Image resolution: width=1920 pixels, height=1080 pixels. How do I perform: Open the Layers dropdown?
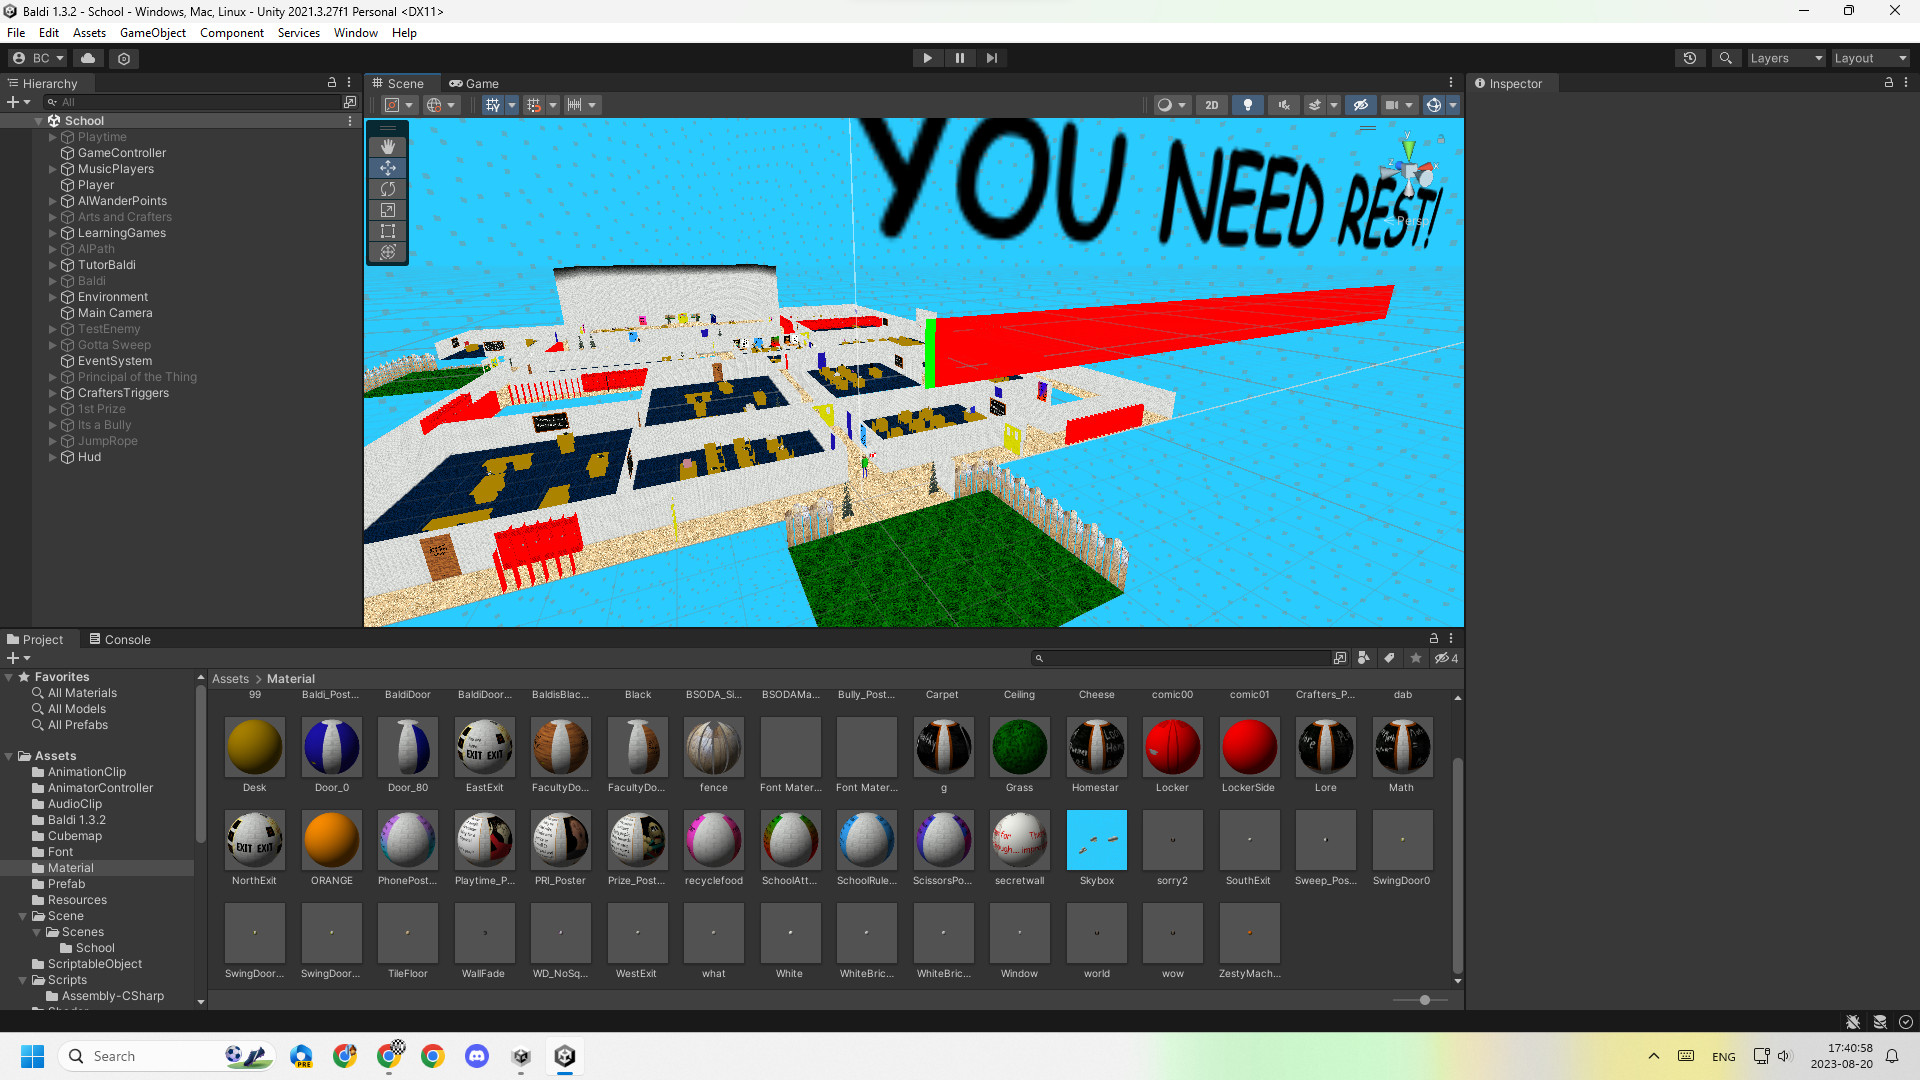[x=1786, y=58]
